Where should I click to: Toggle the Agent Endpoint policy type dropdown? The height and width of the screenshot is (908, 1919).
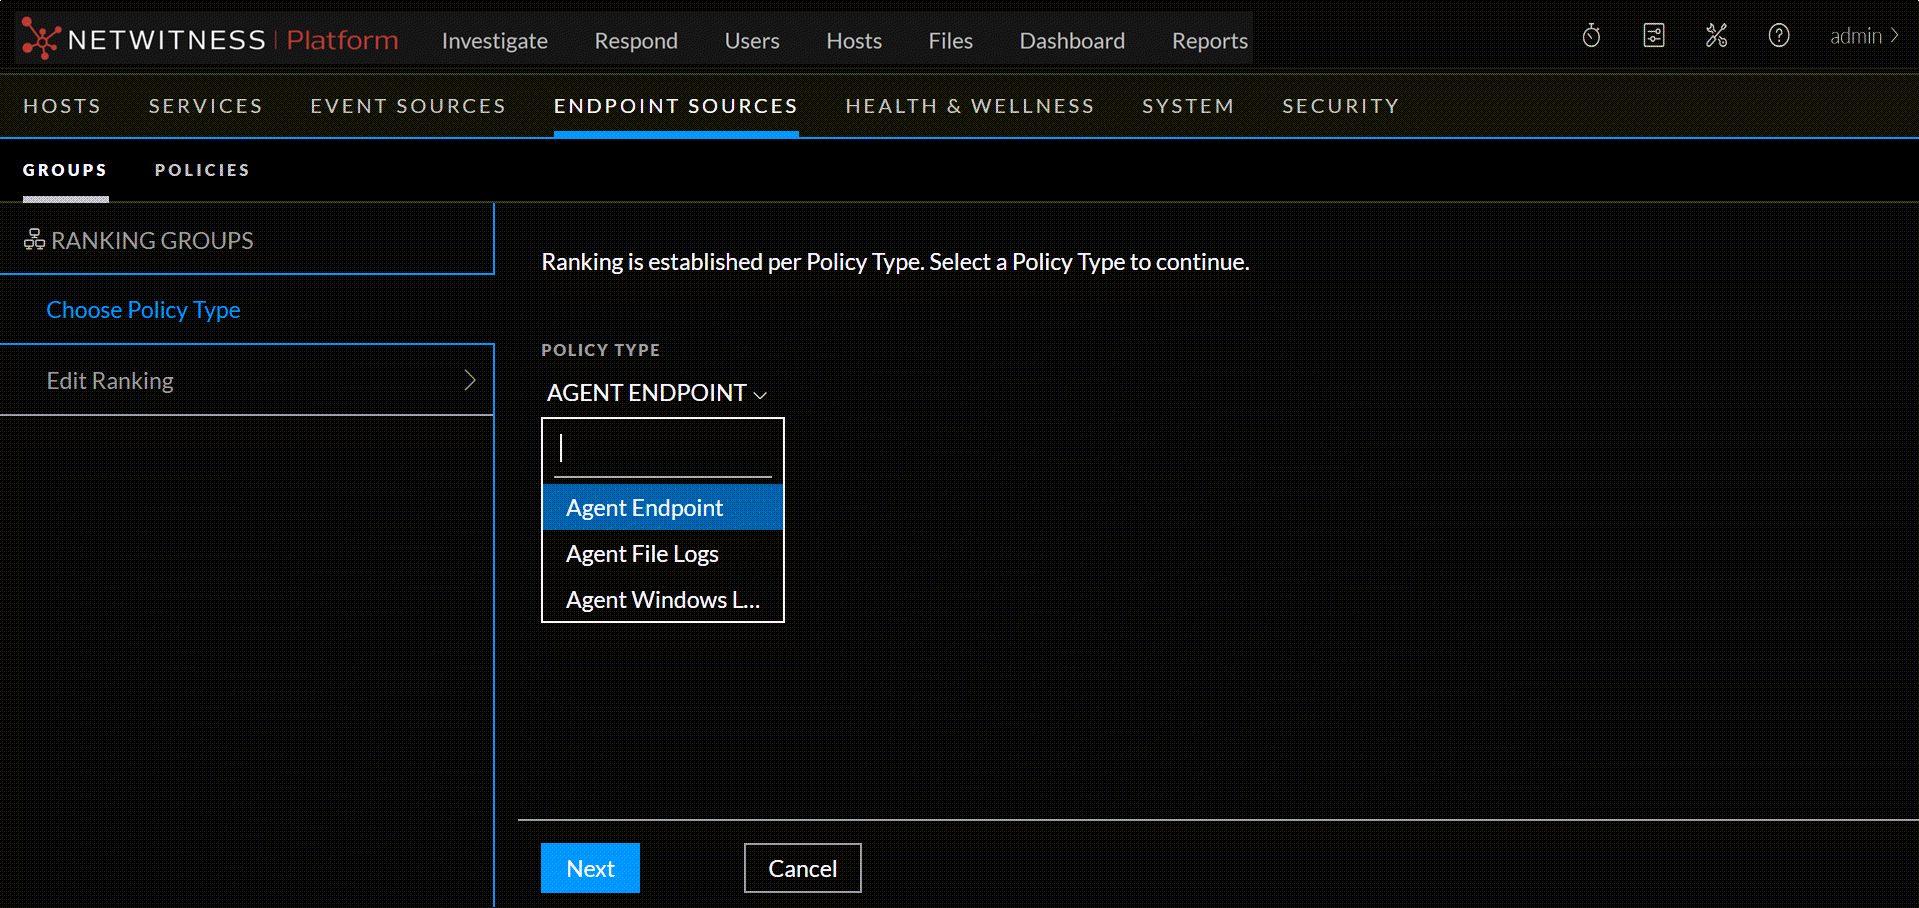tap(656, 393)
